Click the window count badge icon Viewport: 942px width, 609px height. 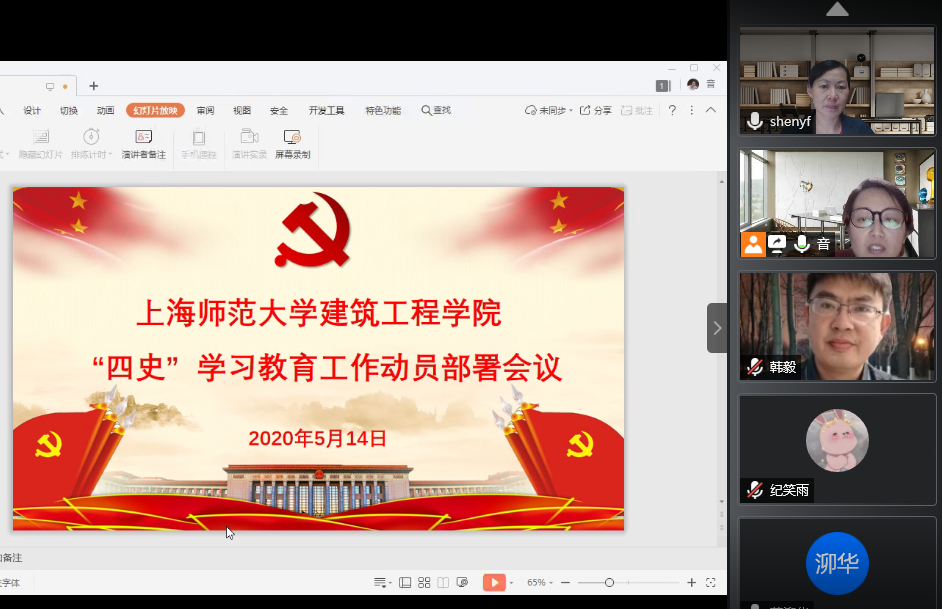click(x=663, y=86)
